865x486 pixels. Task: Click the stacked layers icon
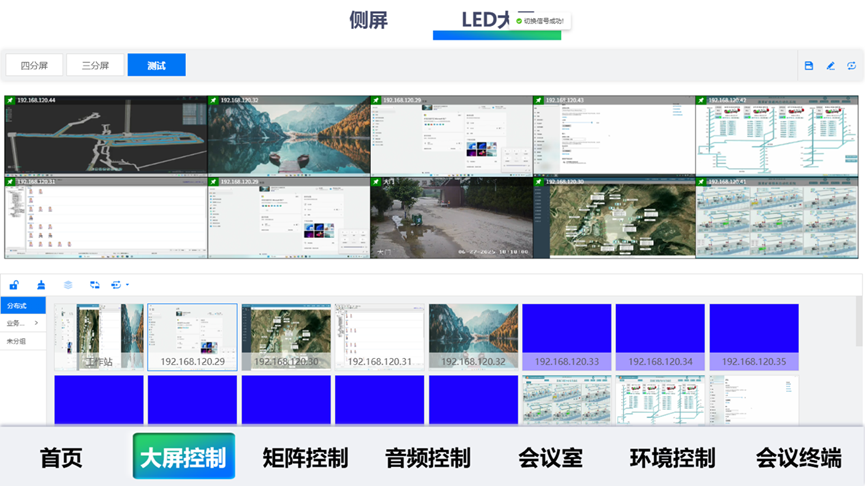click(68, 285)
